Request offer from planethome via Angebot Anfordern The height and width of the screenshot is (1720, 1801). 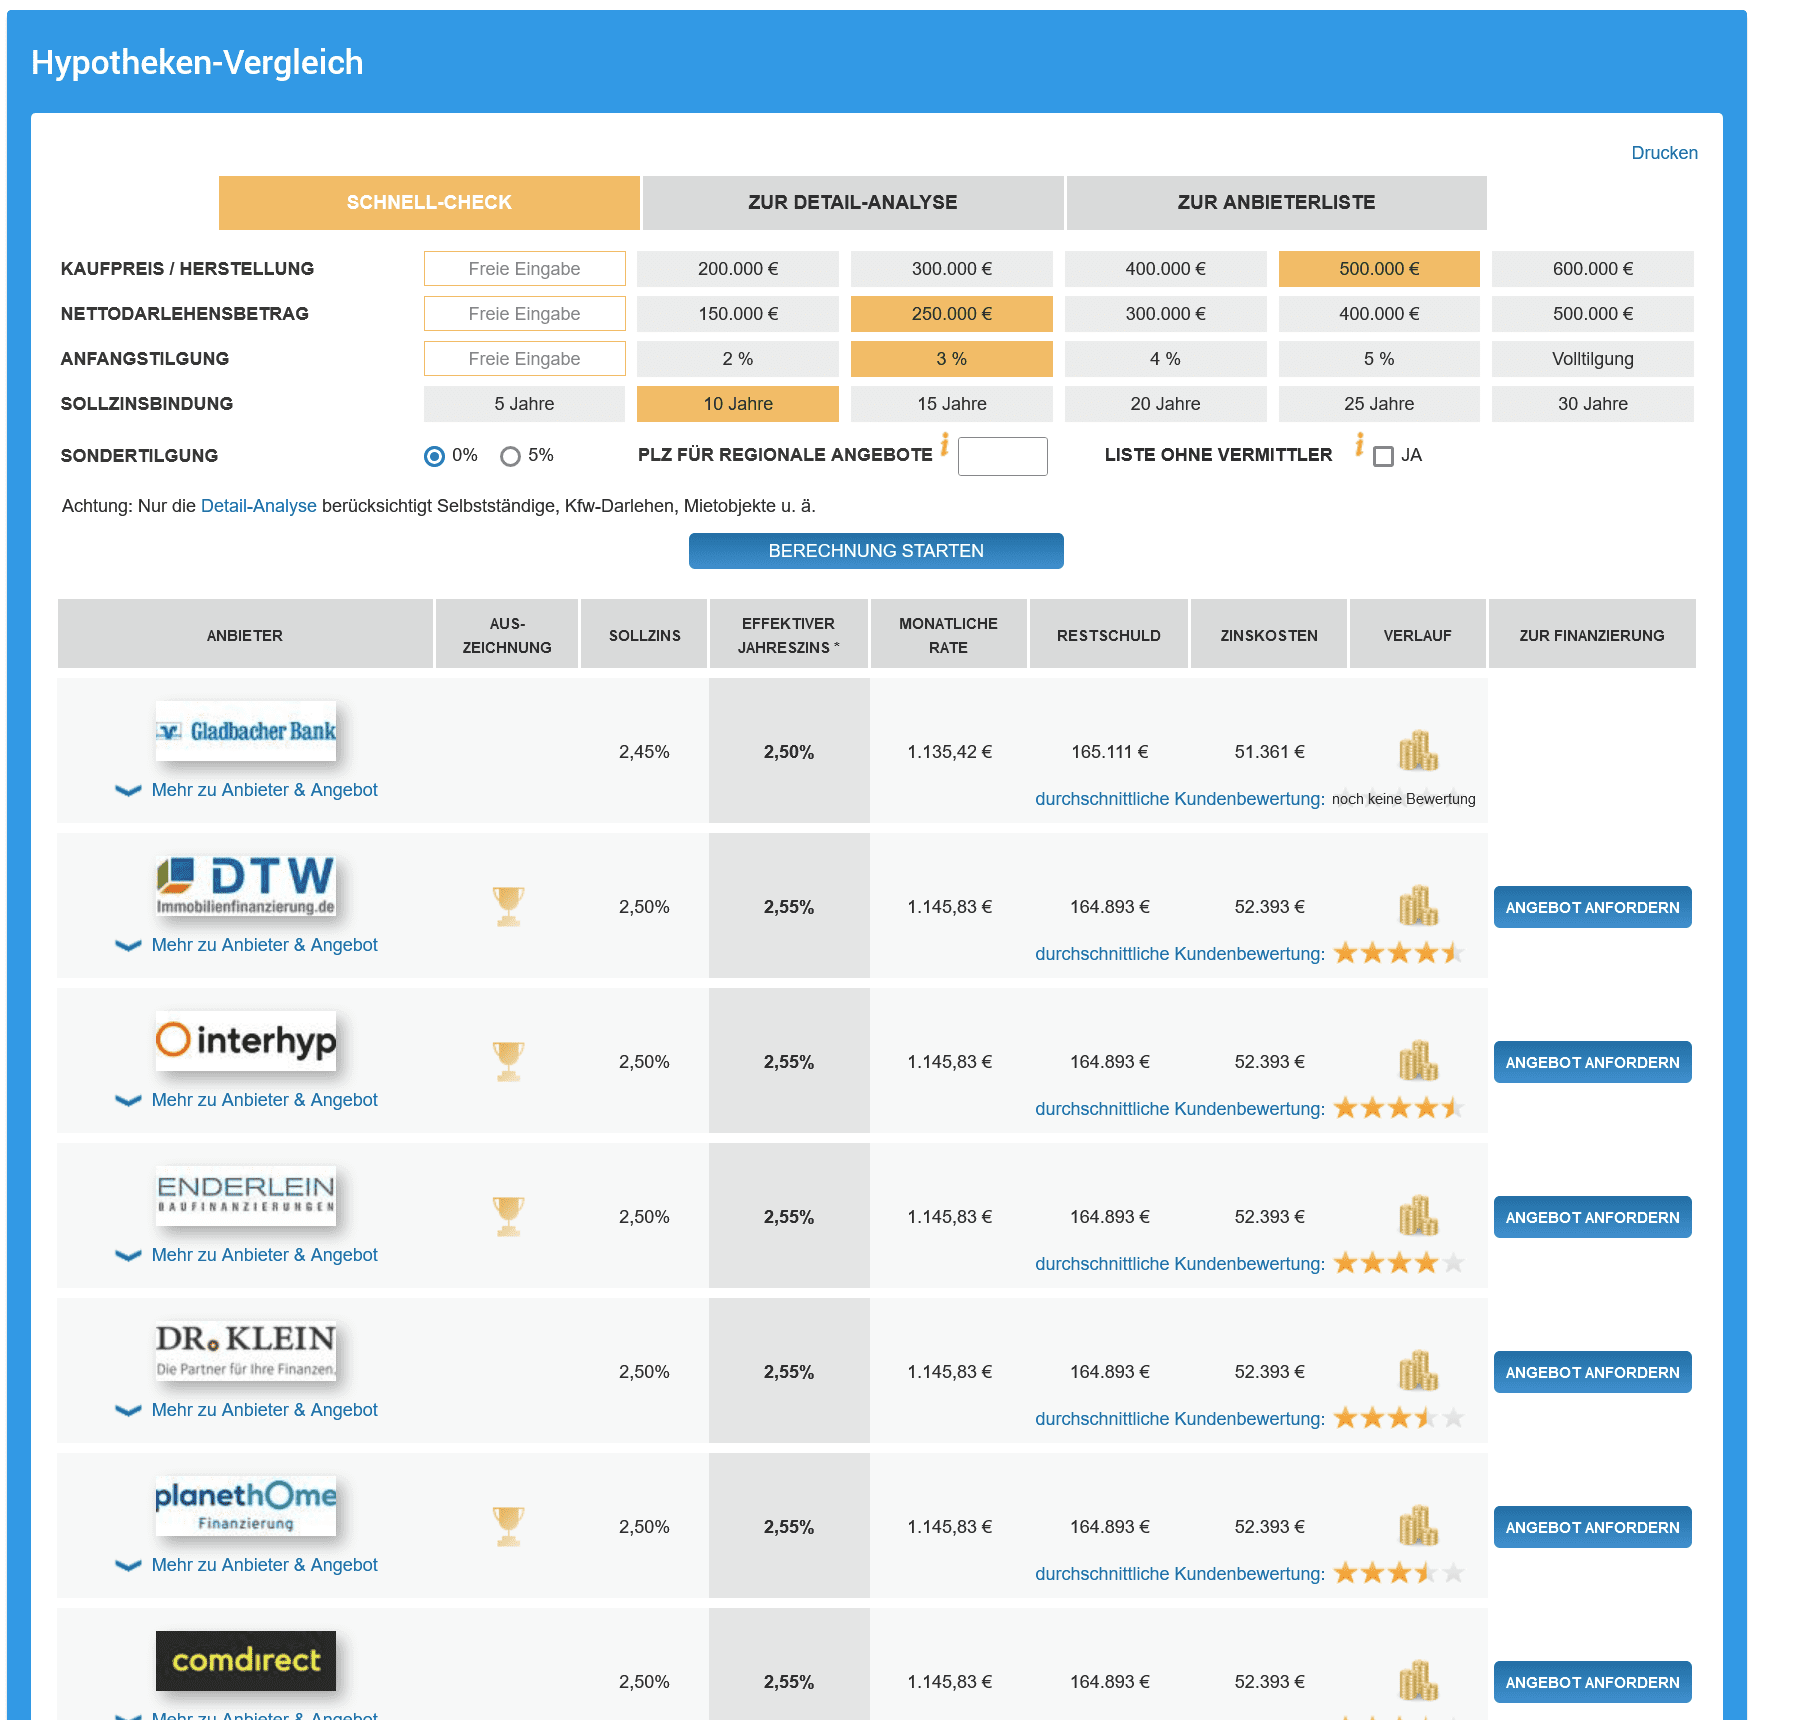pyautogui.click(x=1593, y=1527)
